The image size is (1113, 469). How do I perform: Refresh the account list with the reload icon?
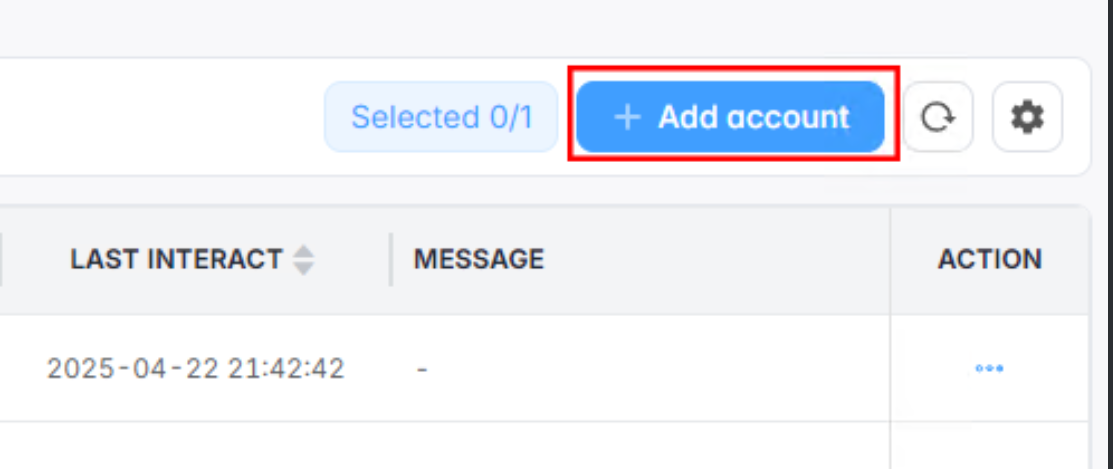pyautogui.click(x=938, y=117)
